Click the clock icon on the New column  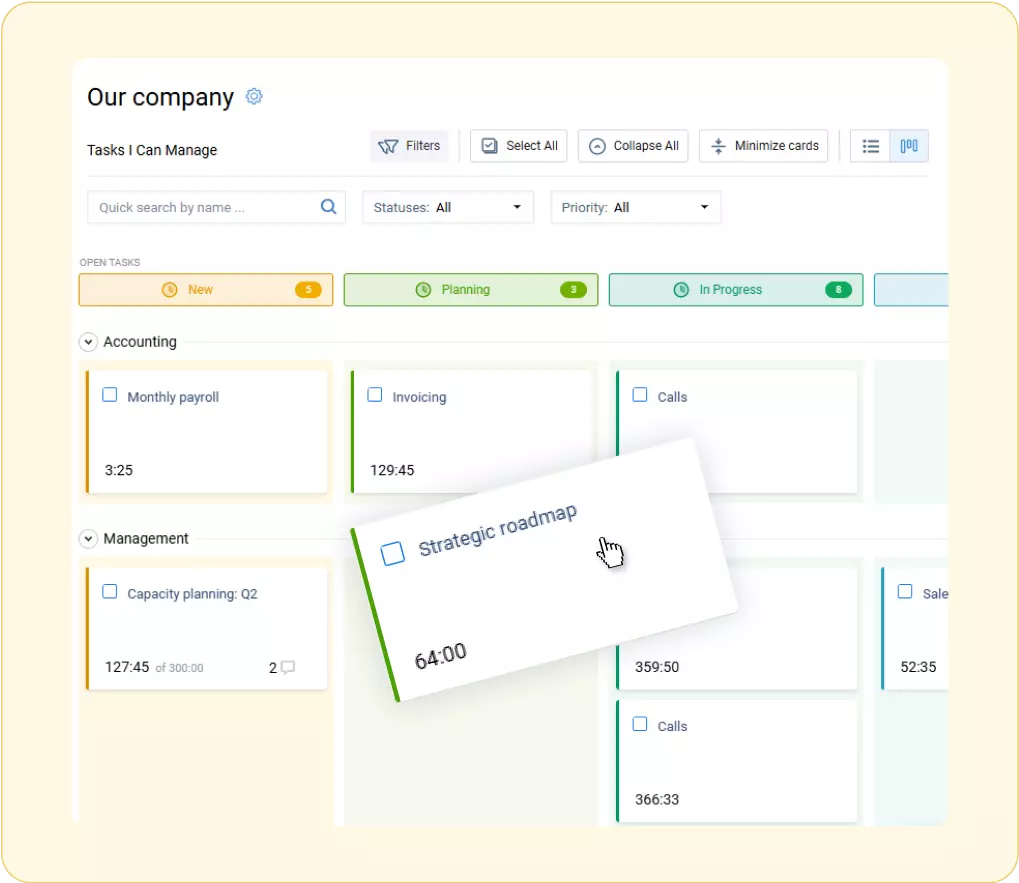pyautogui.click(x=168, y=289)
